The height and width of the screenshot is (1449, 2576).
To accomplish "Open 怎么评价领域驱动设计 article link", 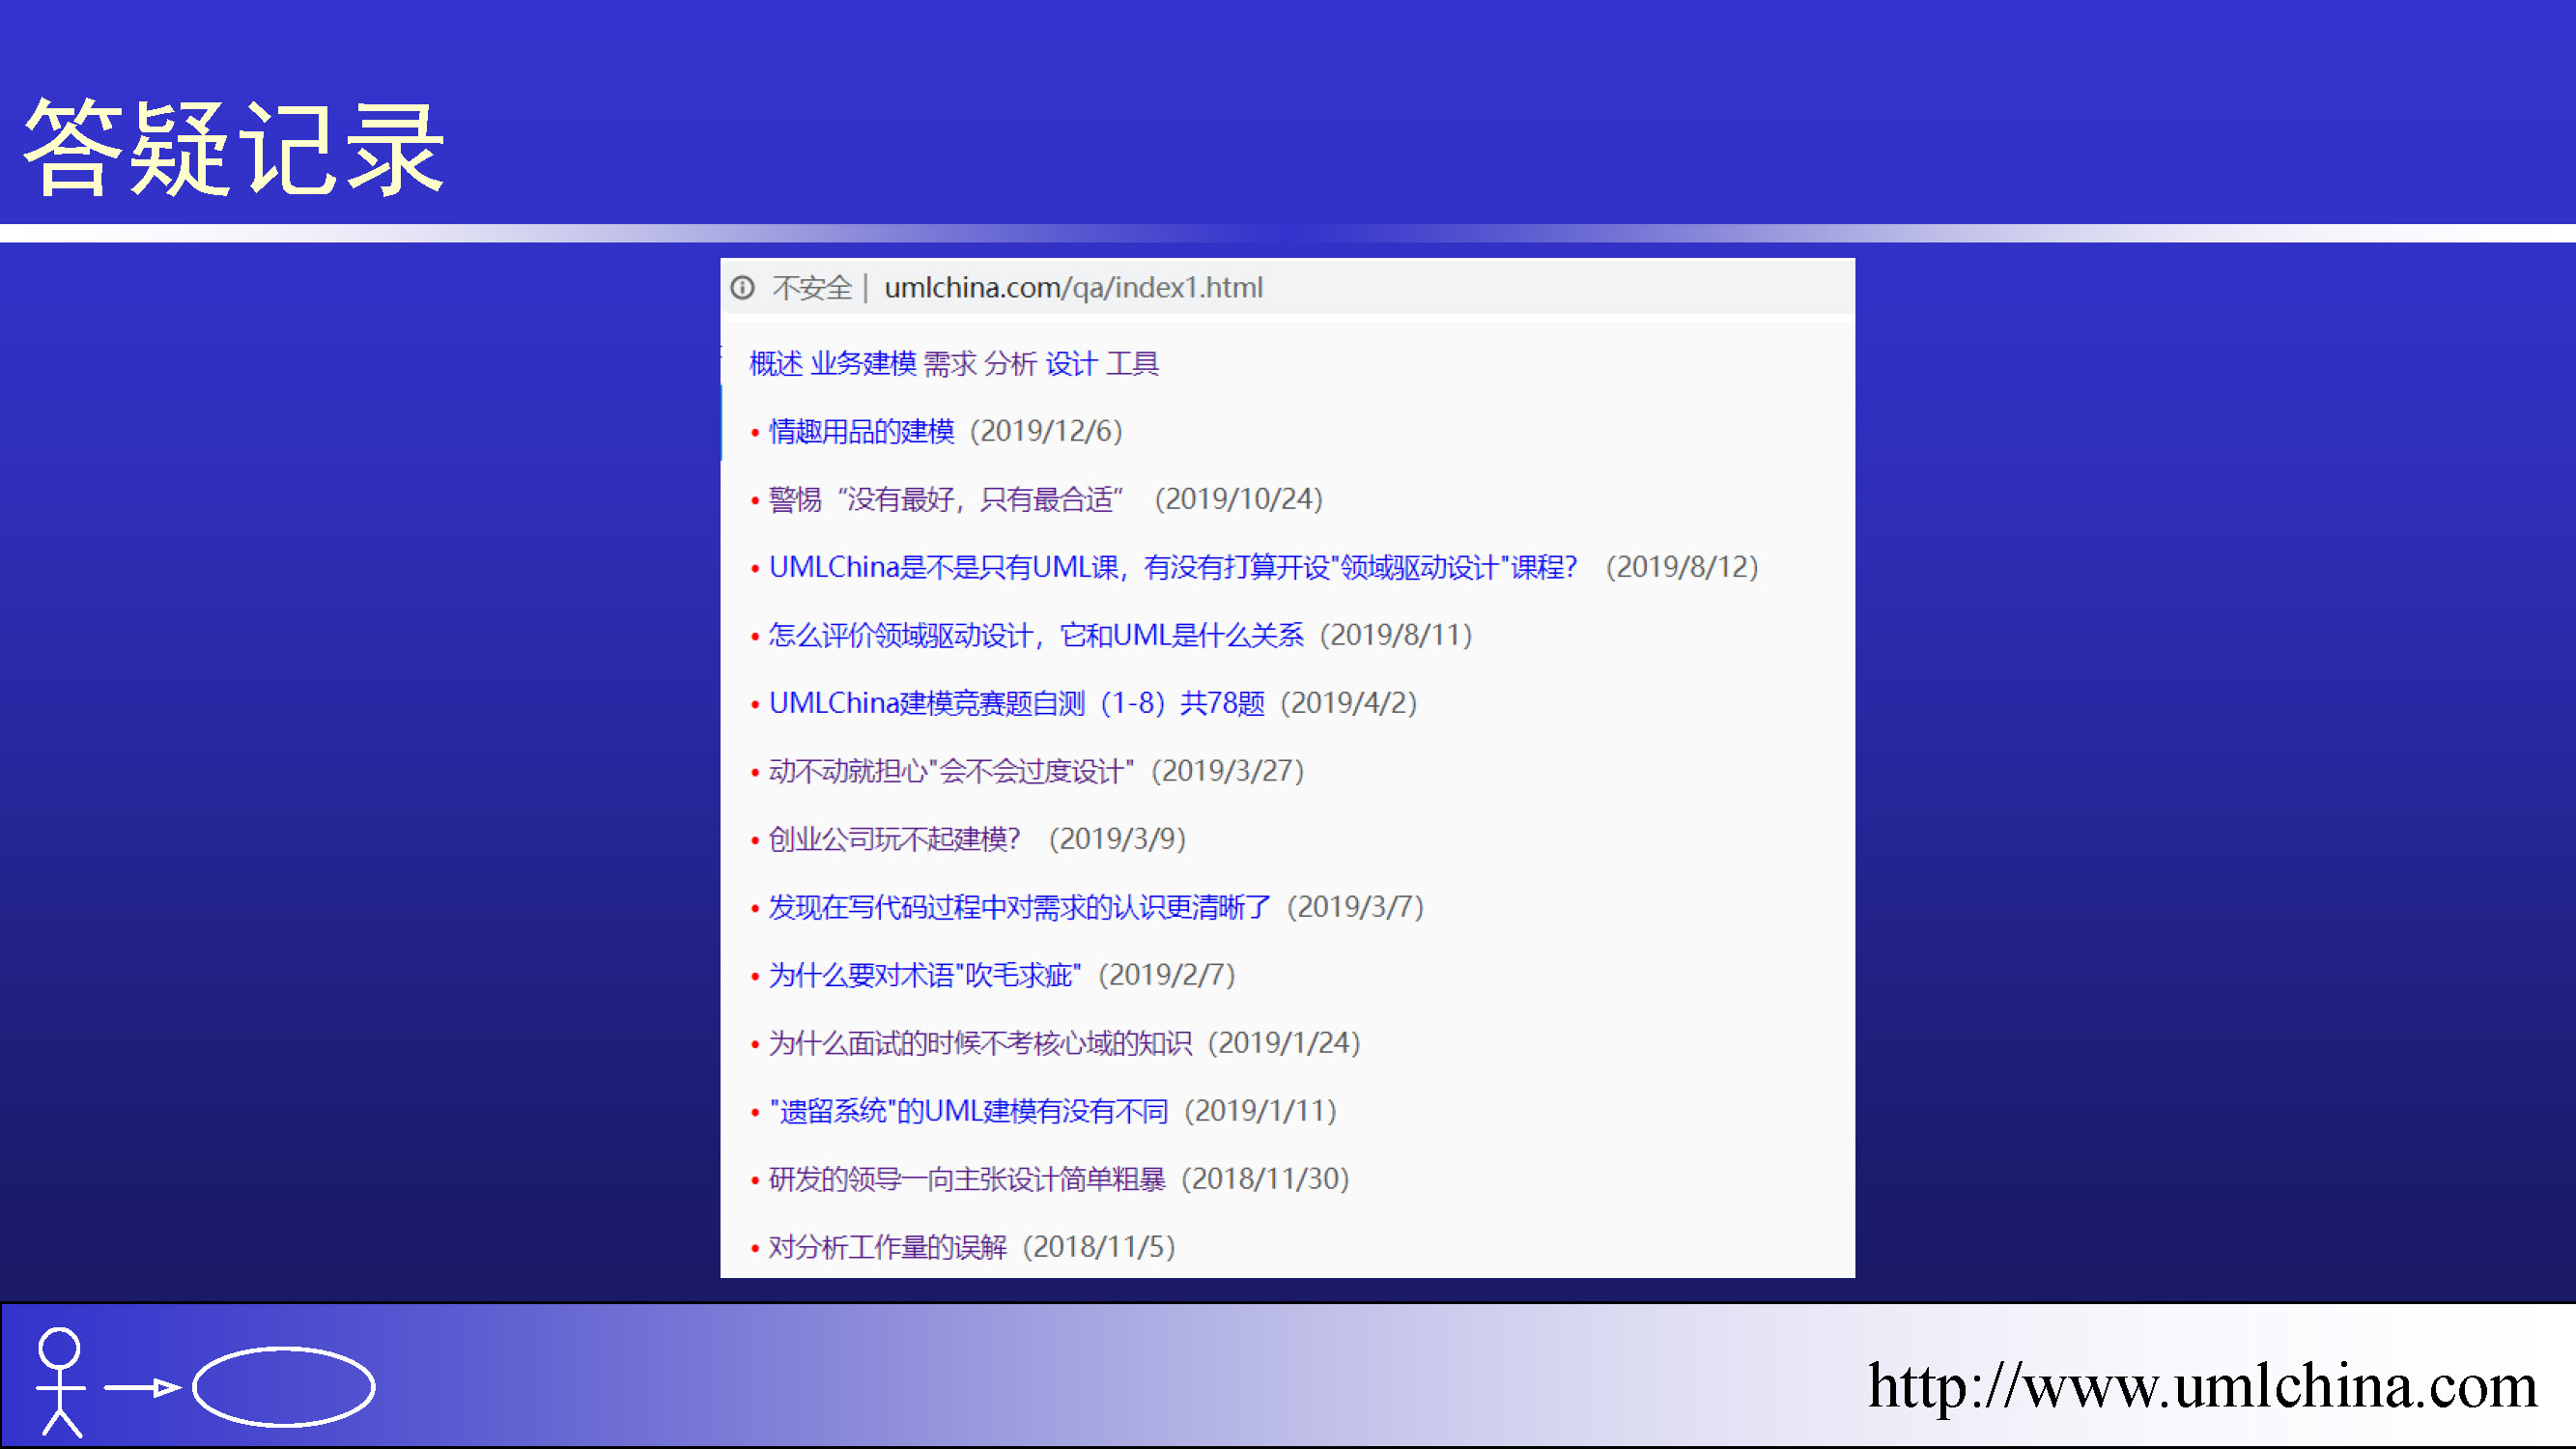I will (1036, 636).
